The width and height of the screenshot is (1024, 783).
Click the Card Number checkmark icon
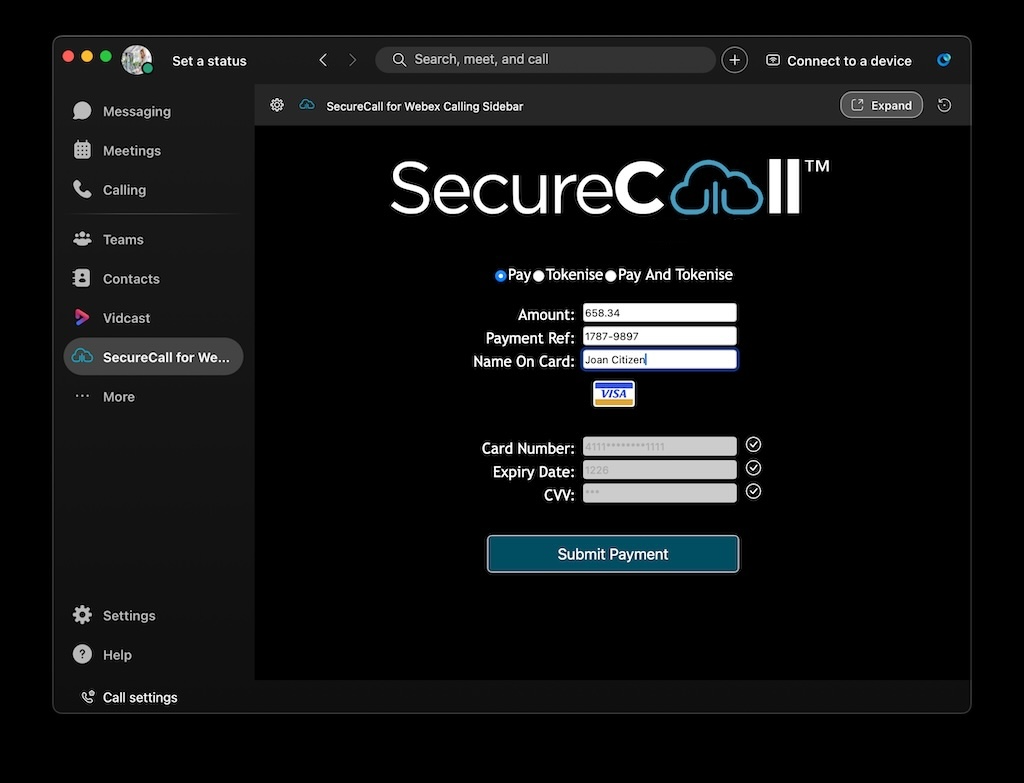(x=753, y=445)
